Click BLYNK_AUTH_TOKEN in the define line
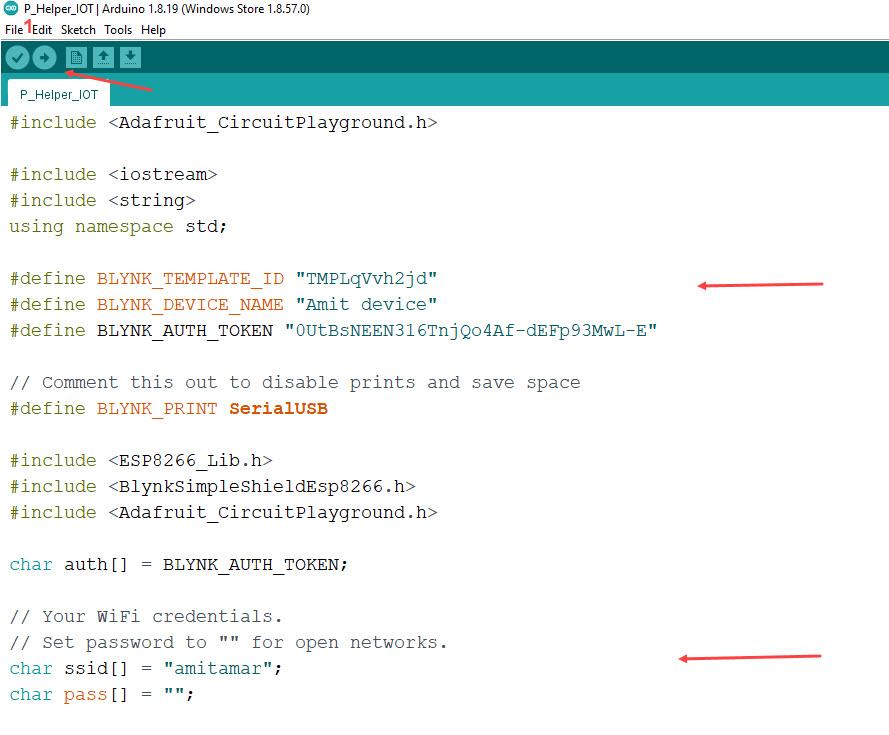Viewport: 889px width, 735px height. (x=185, y=331)
